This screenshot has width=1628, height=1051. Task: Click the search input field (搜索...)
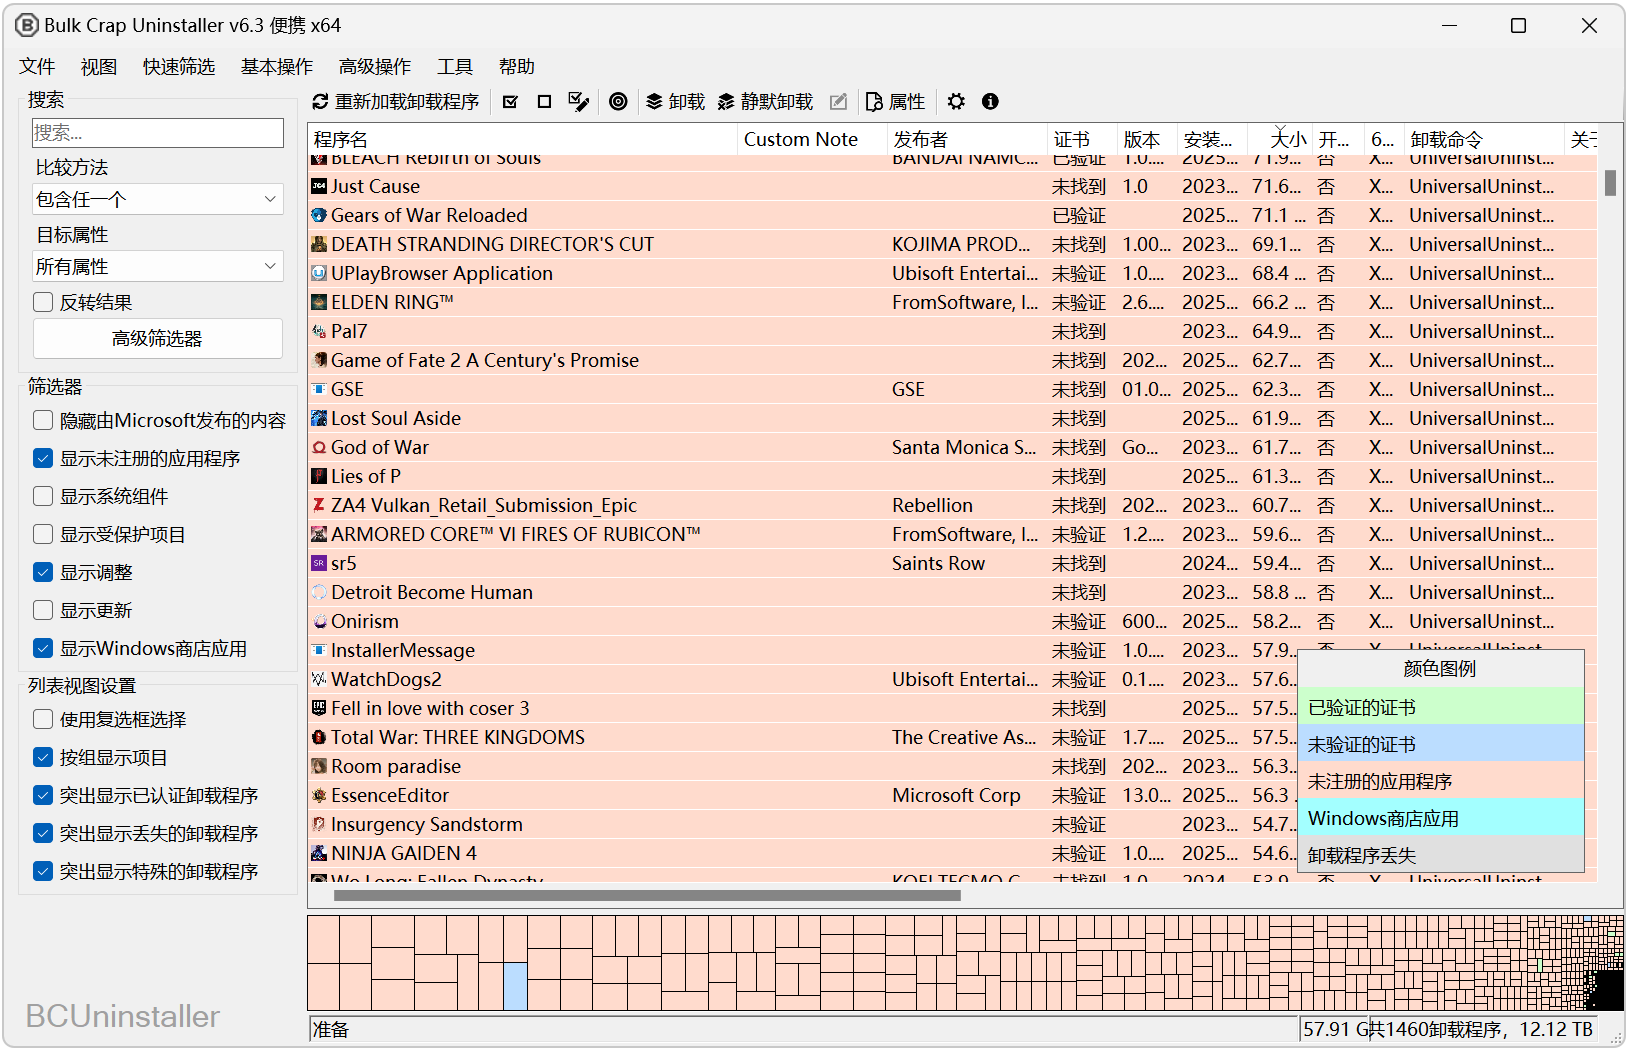[x=158, y=133]
